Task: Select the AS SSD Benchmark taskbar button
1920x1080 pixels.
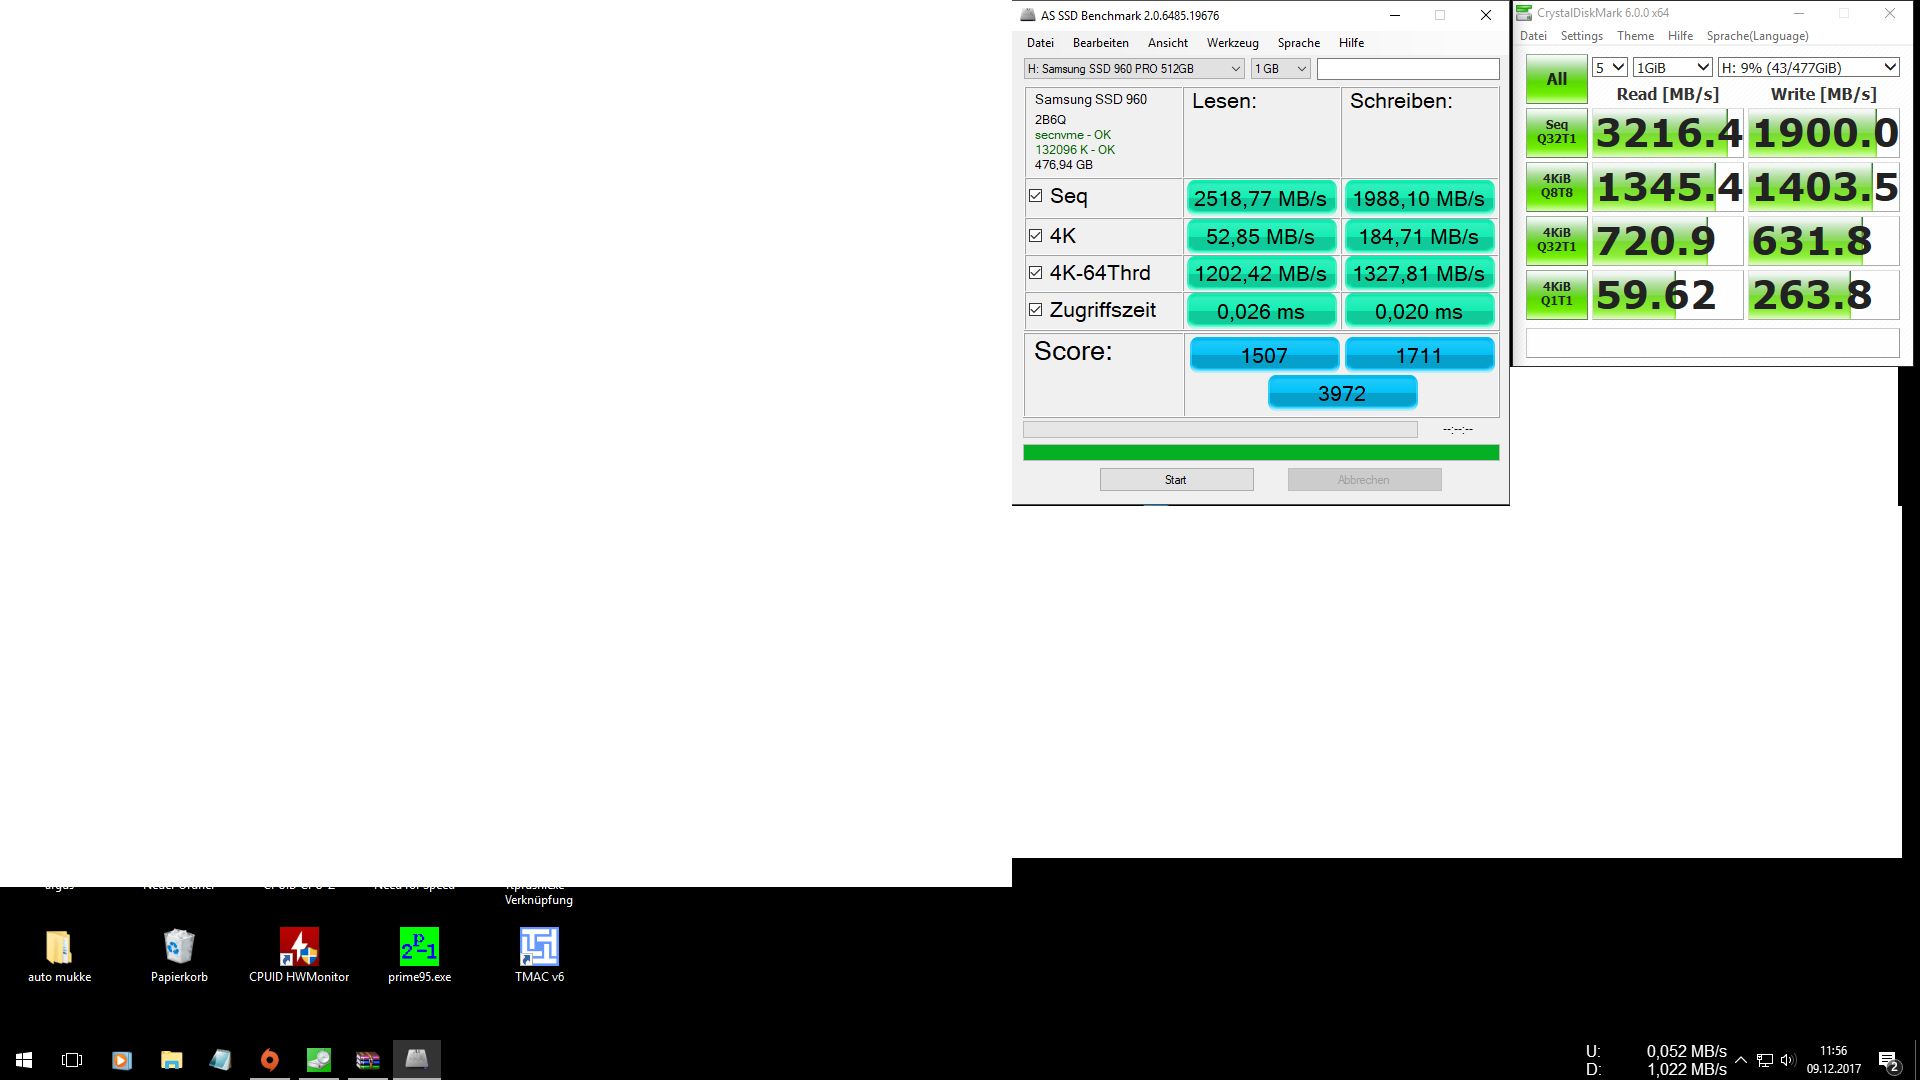Action: click(417, 1060)
